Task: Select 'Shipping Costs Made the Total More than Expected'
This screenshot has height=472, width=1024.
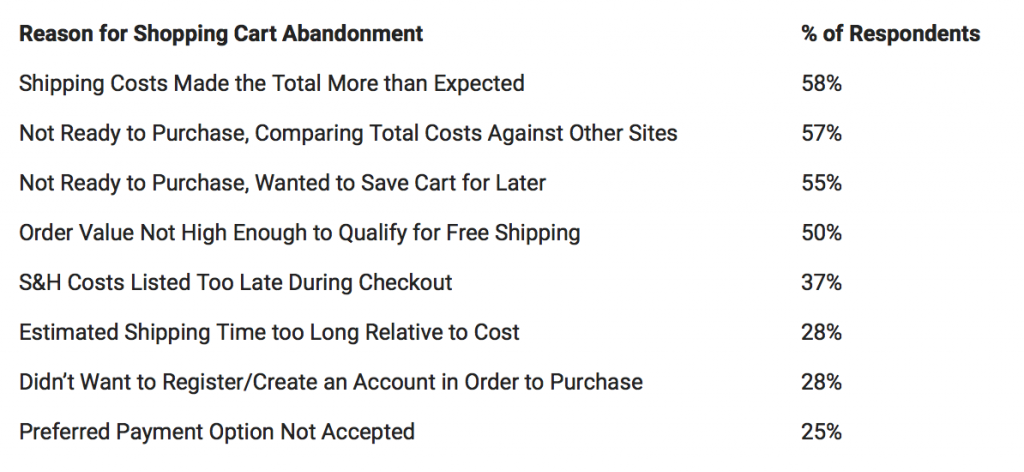Action: click(272, 84)
